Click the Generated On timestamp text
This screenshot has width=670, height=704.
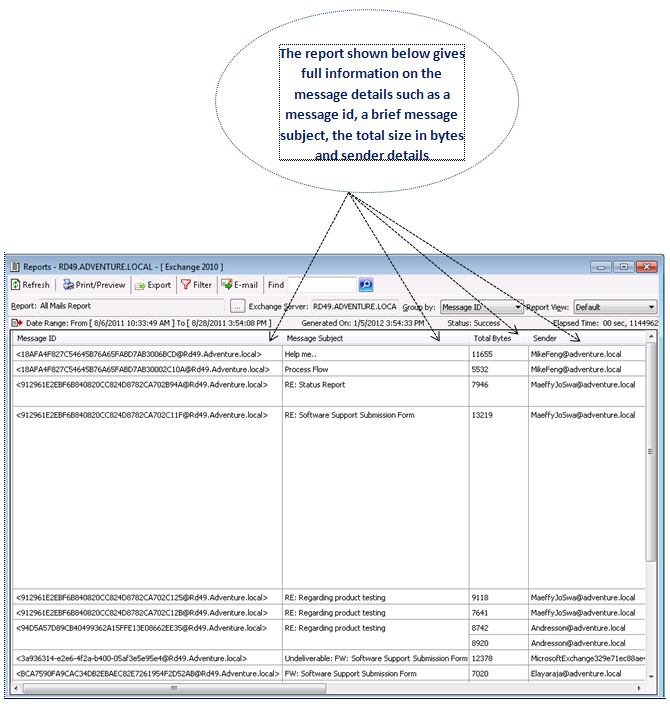point(363,323)
